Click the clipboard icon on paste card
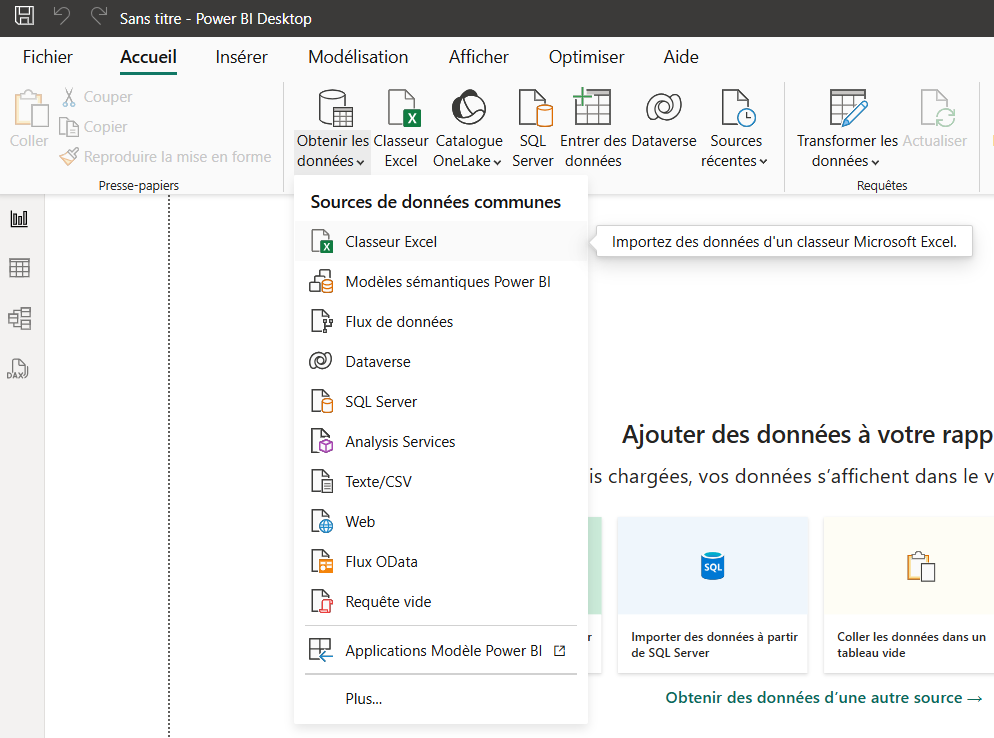The image size is (994, 738). [920, 567]
